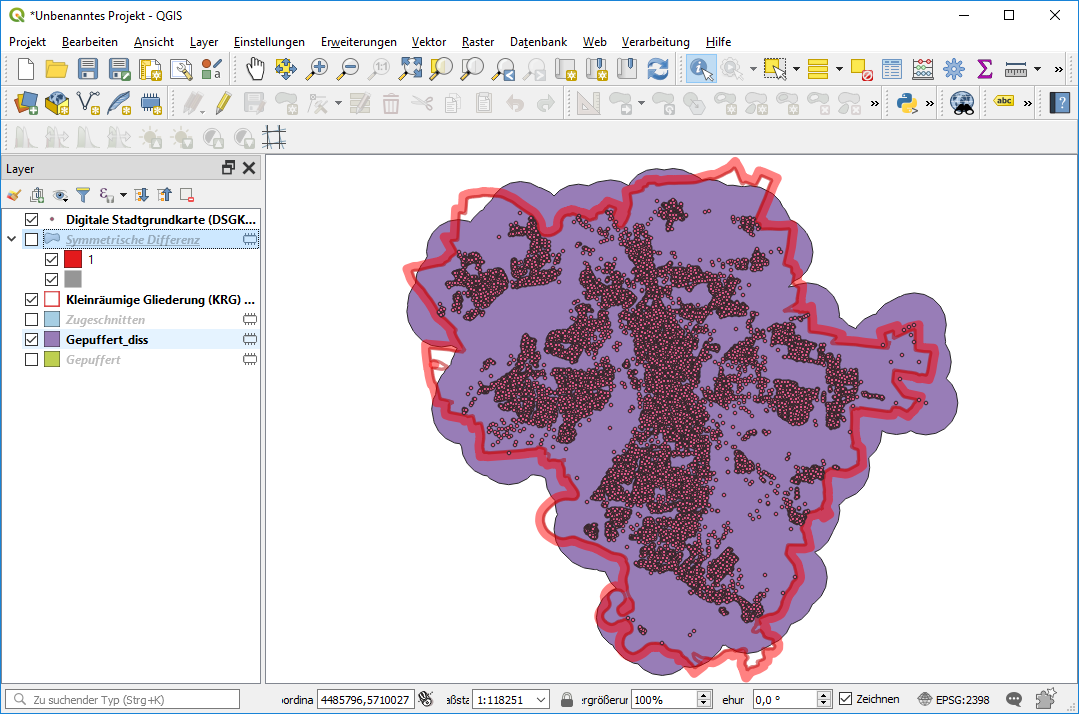Viewport: 1079px width, 714px height.
Task: Click Zoom Full extent icon
Action: [410, 69]
